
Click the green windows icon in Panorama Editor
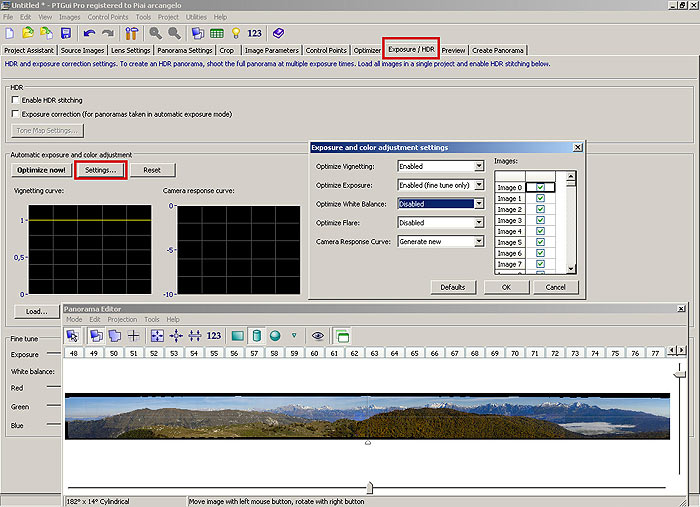click(x=342, y=336)
